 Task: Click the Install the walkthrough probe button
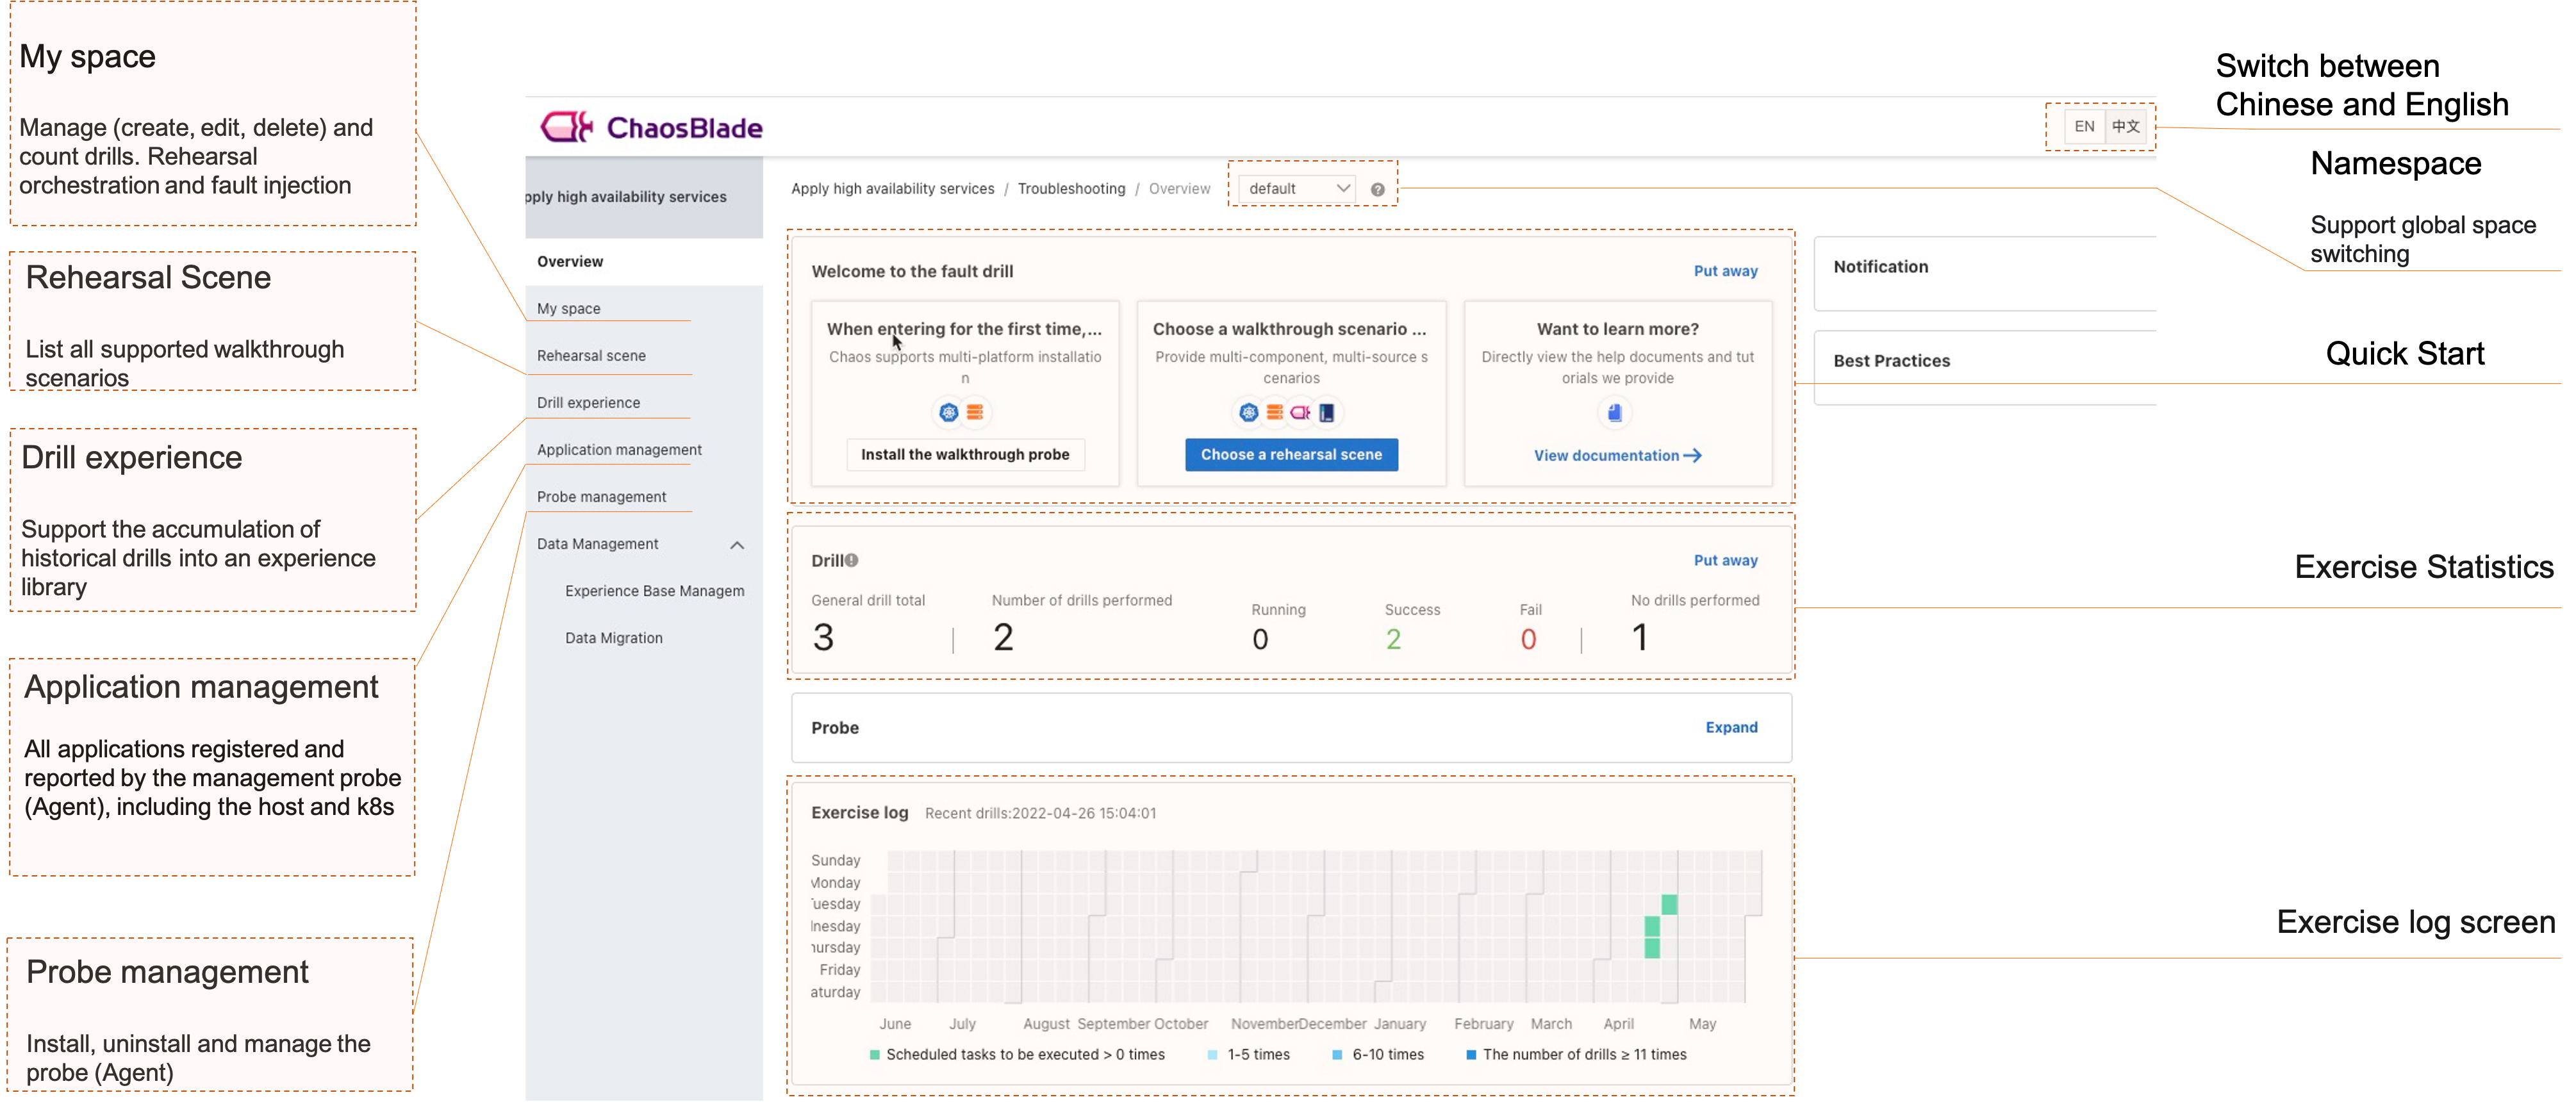(x=964, y=454)
